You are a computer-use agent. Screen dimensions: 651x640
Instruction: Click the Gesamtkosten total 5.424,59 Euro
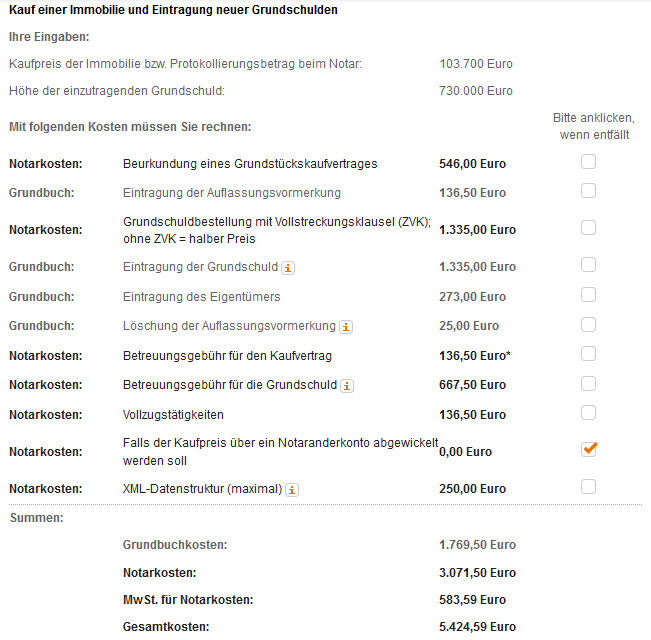coord(477,627)
